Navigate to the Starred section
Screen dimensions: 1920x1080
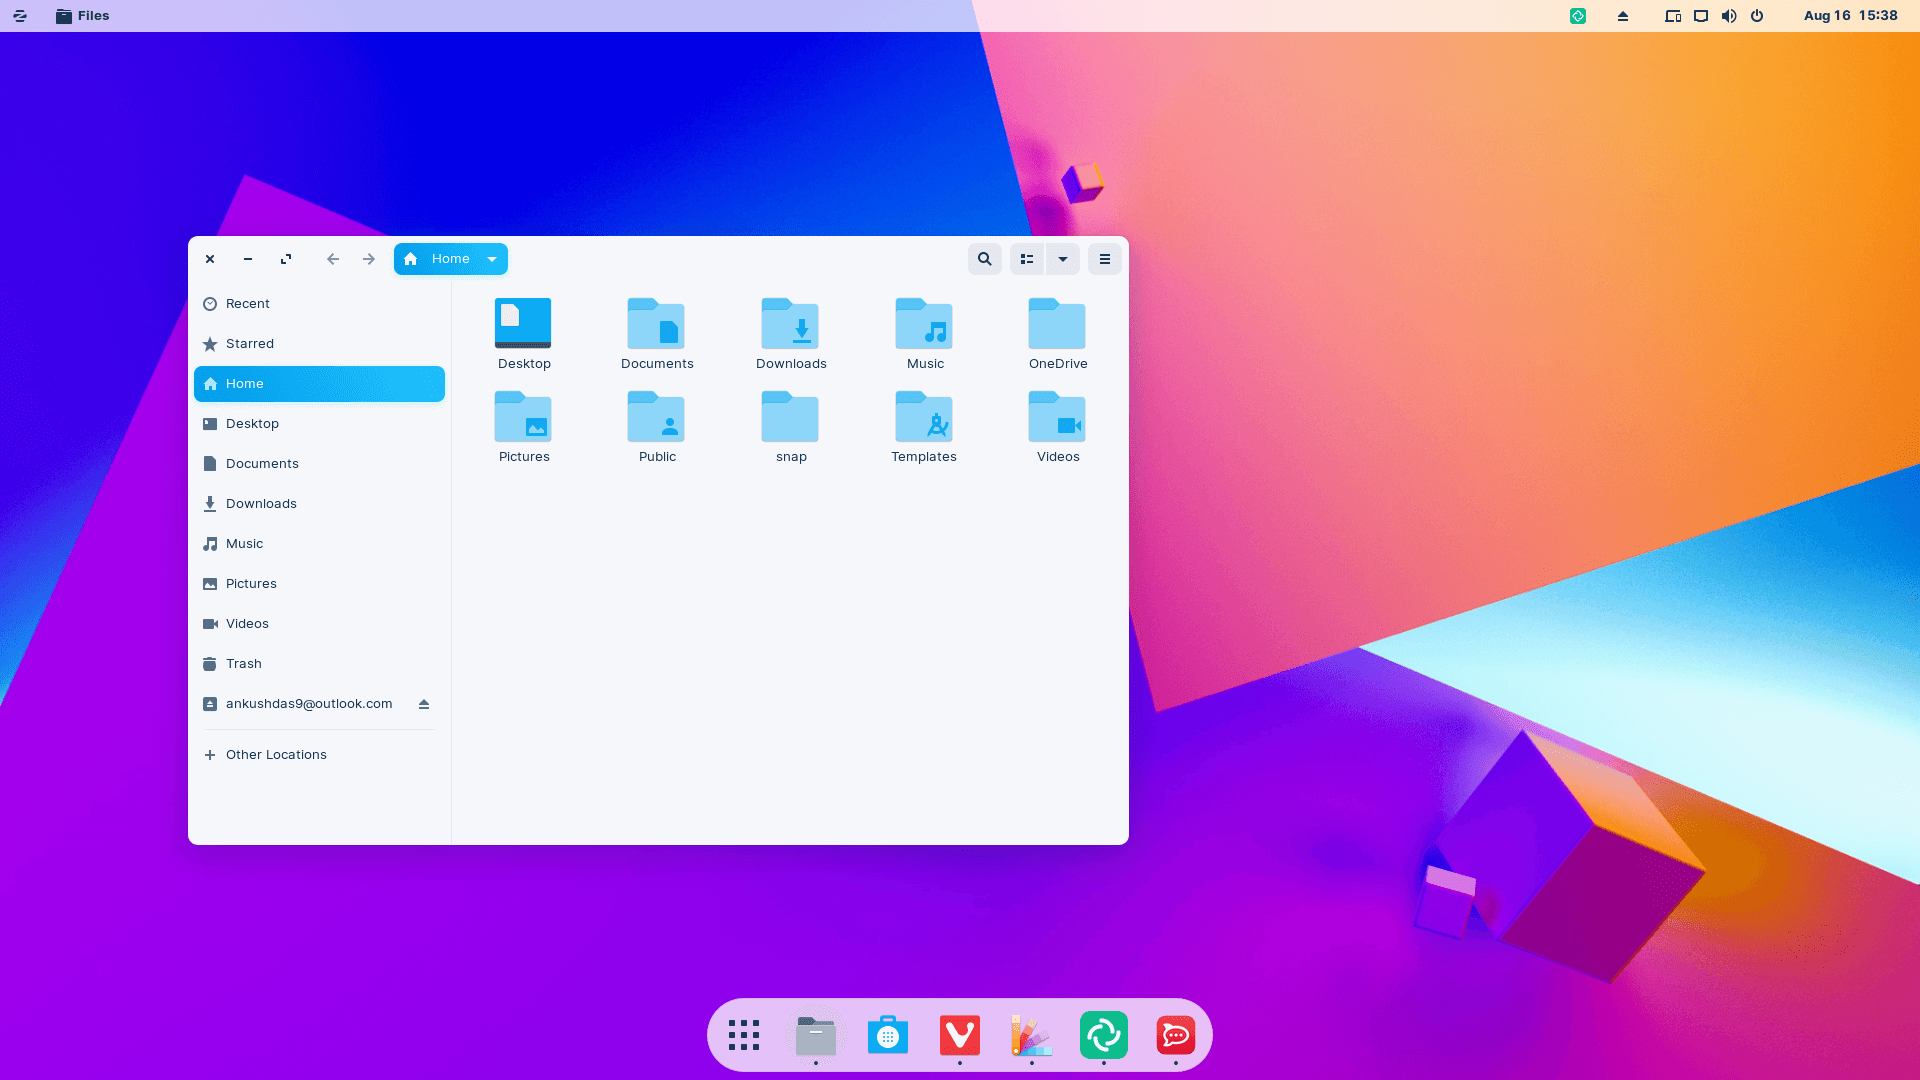pyautogui.click(x=249, y=343)
